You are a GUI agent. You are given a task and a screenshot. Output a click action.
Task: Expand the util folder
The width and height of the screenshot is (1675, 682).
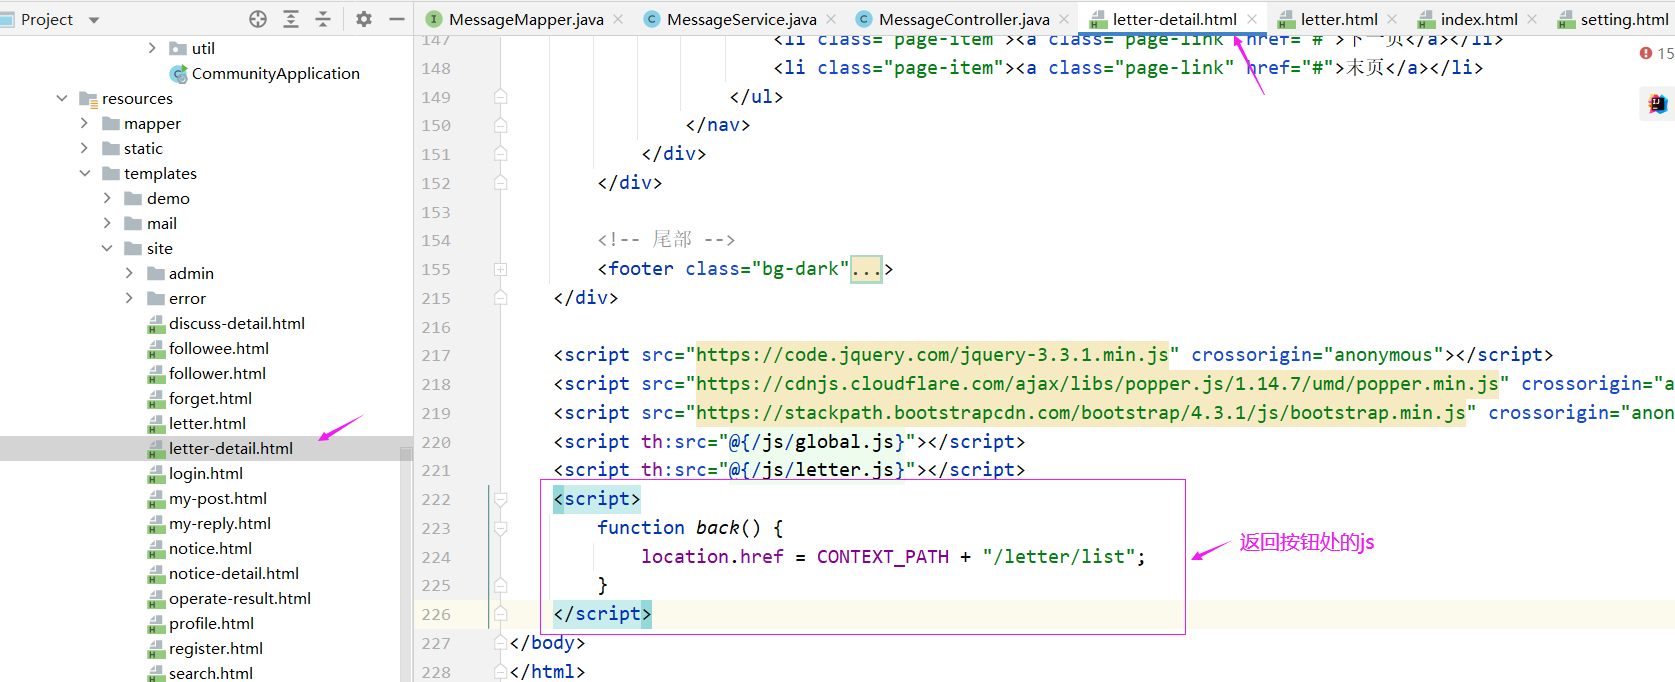[x=152, y=48]
